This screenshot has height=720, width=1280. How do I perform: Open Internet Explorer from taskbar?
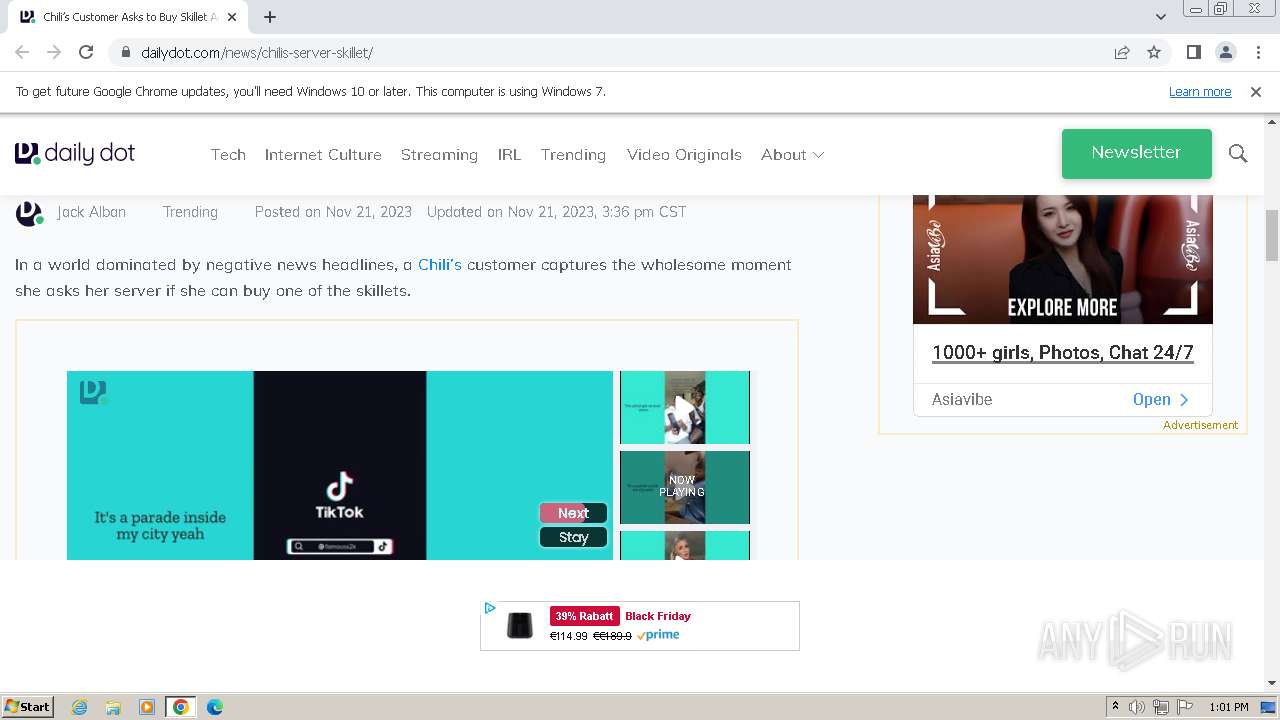pos(79,707)
